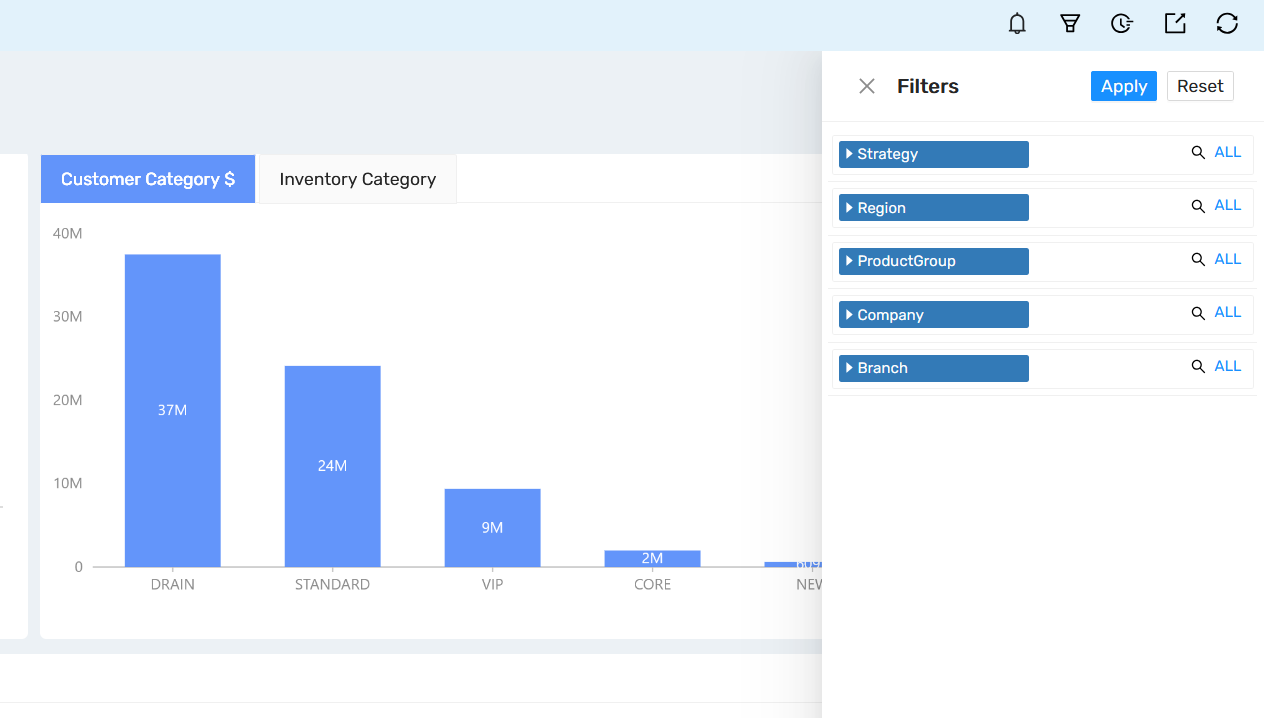
Task: Open the time history icon
Action: click(1122, 23)
